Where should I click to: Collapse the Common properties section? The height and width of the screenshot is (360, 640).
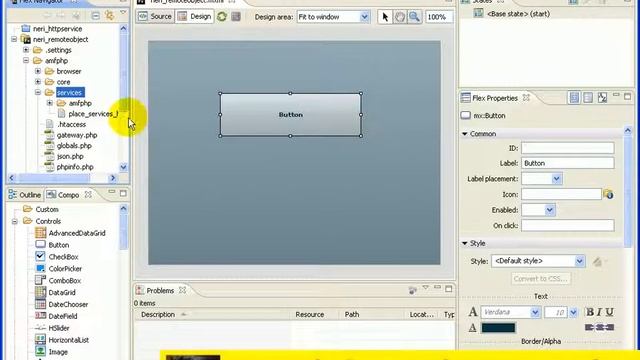pyautogui.click(x=464, y=134)
